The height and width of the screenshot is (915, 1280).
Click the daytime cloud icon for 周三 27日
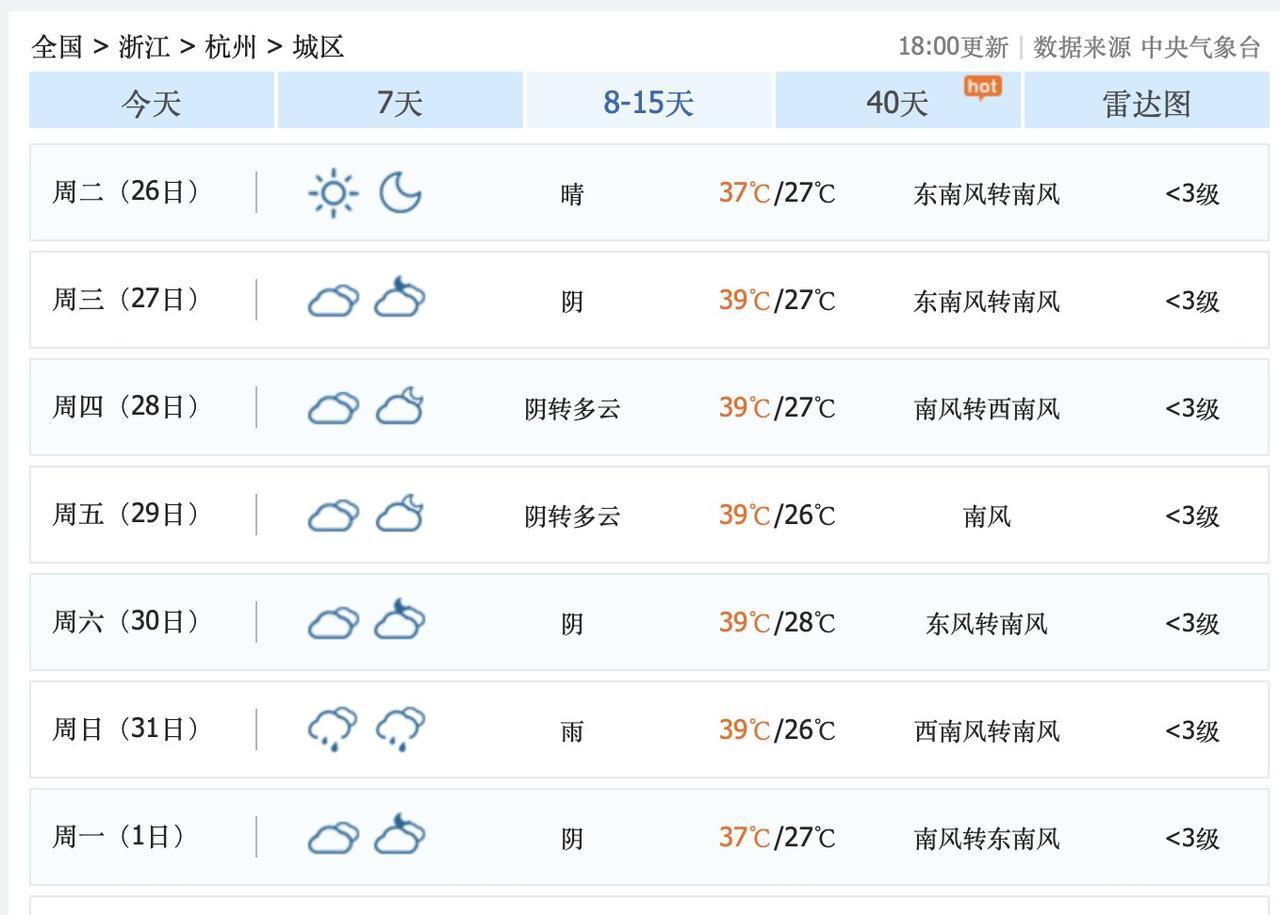333,300
